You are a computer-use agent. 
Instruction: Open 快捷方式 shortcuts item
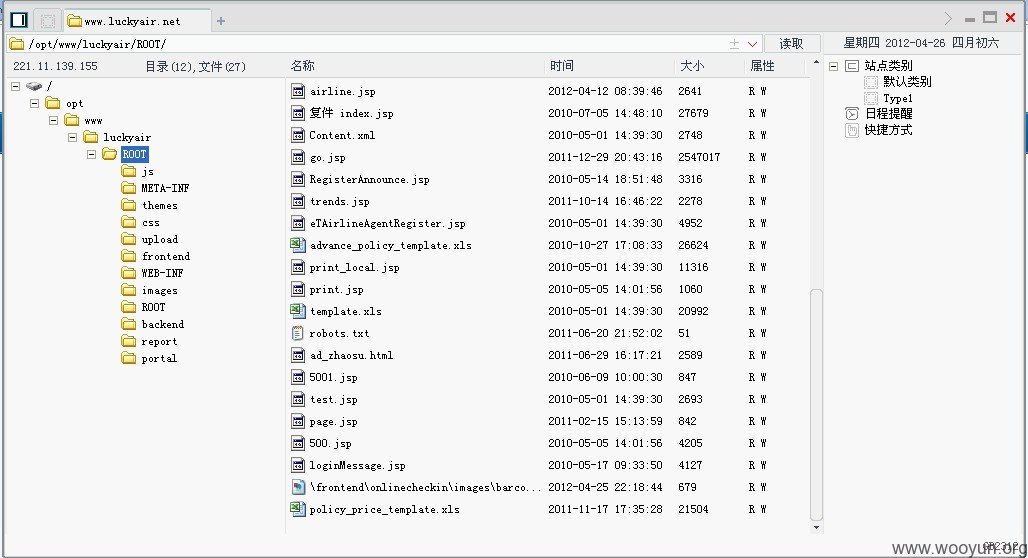(x=888, y=130)
